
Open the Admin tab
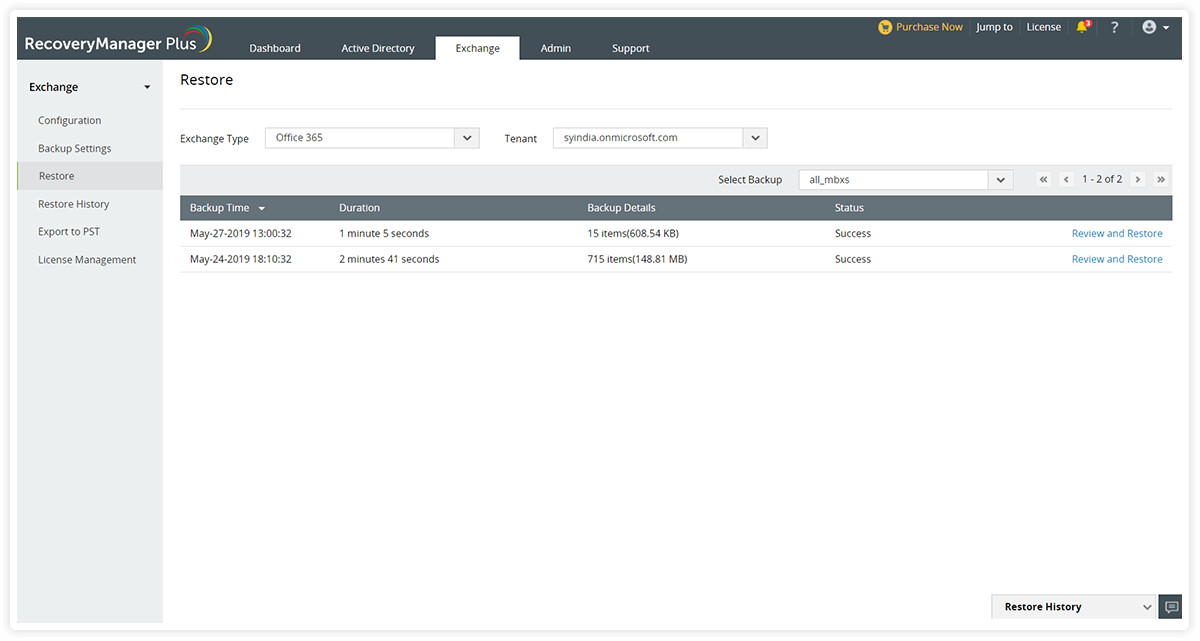coord(555,47)
